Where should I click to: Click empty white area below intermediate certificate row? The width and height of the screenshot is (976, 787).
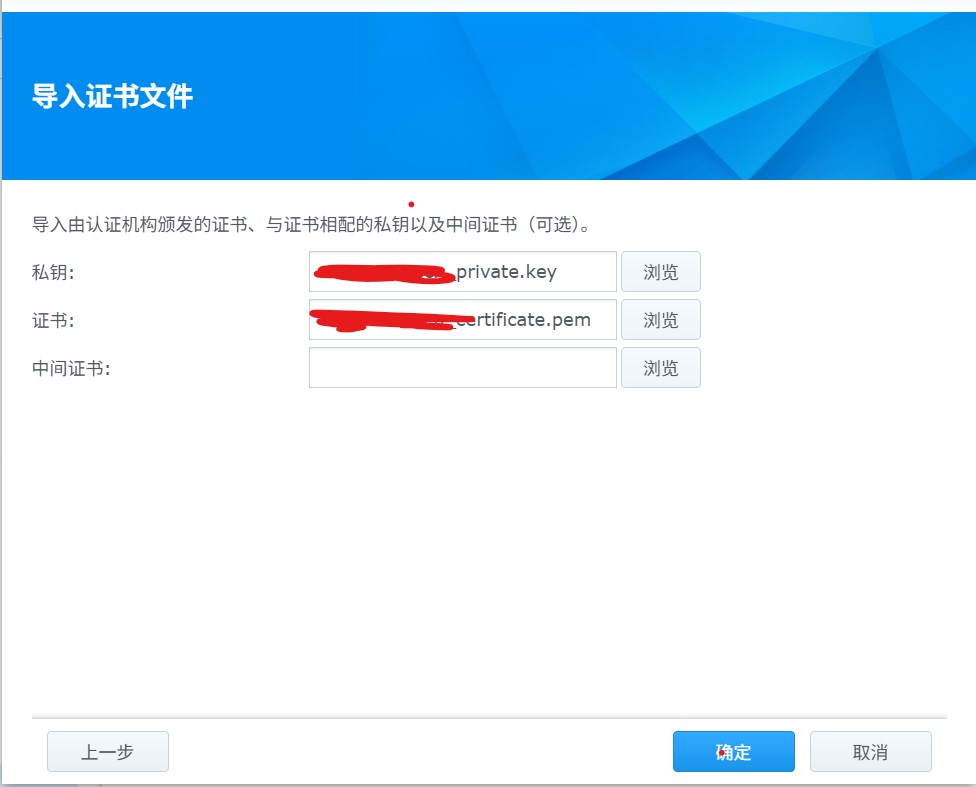[x=480, y=550]
